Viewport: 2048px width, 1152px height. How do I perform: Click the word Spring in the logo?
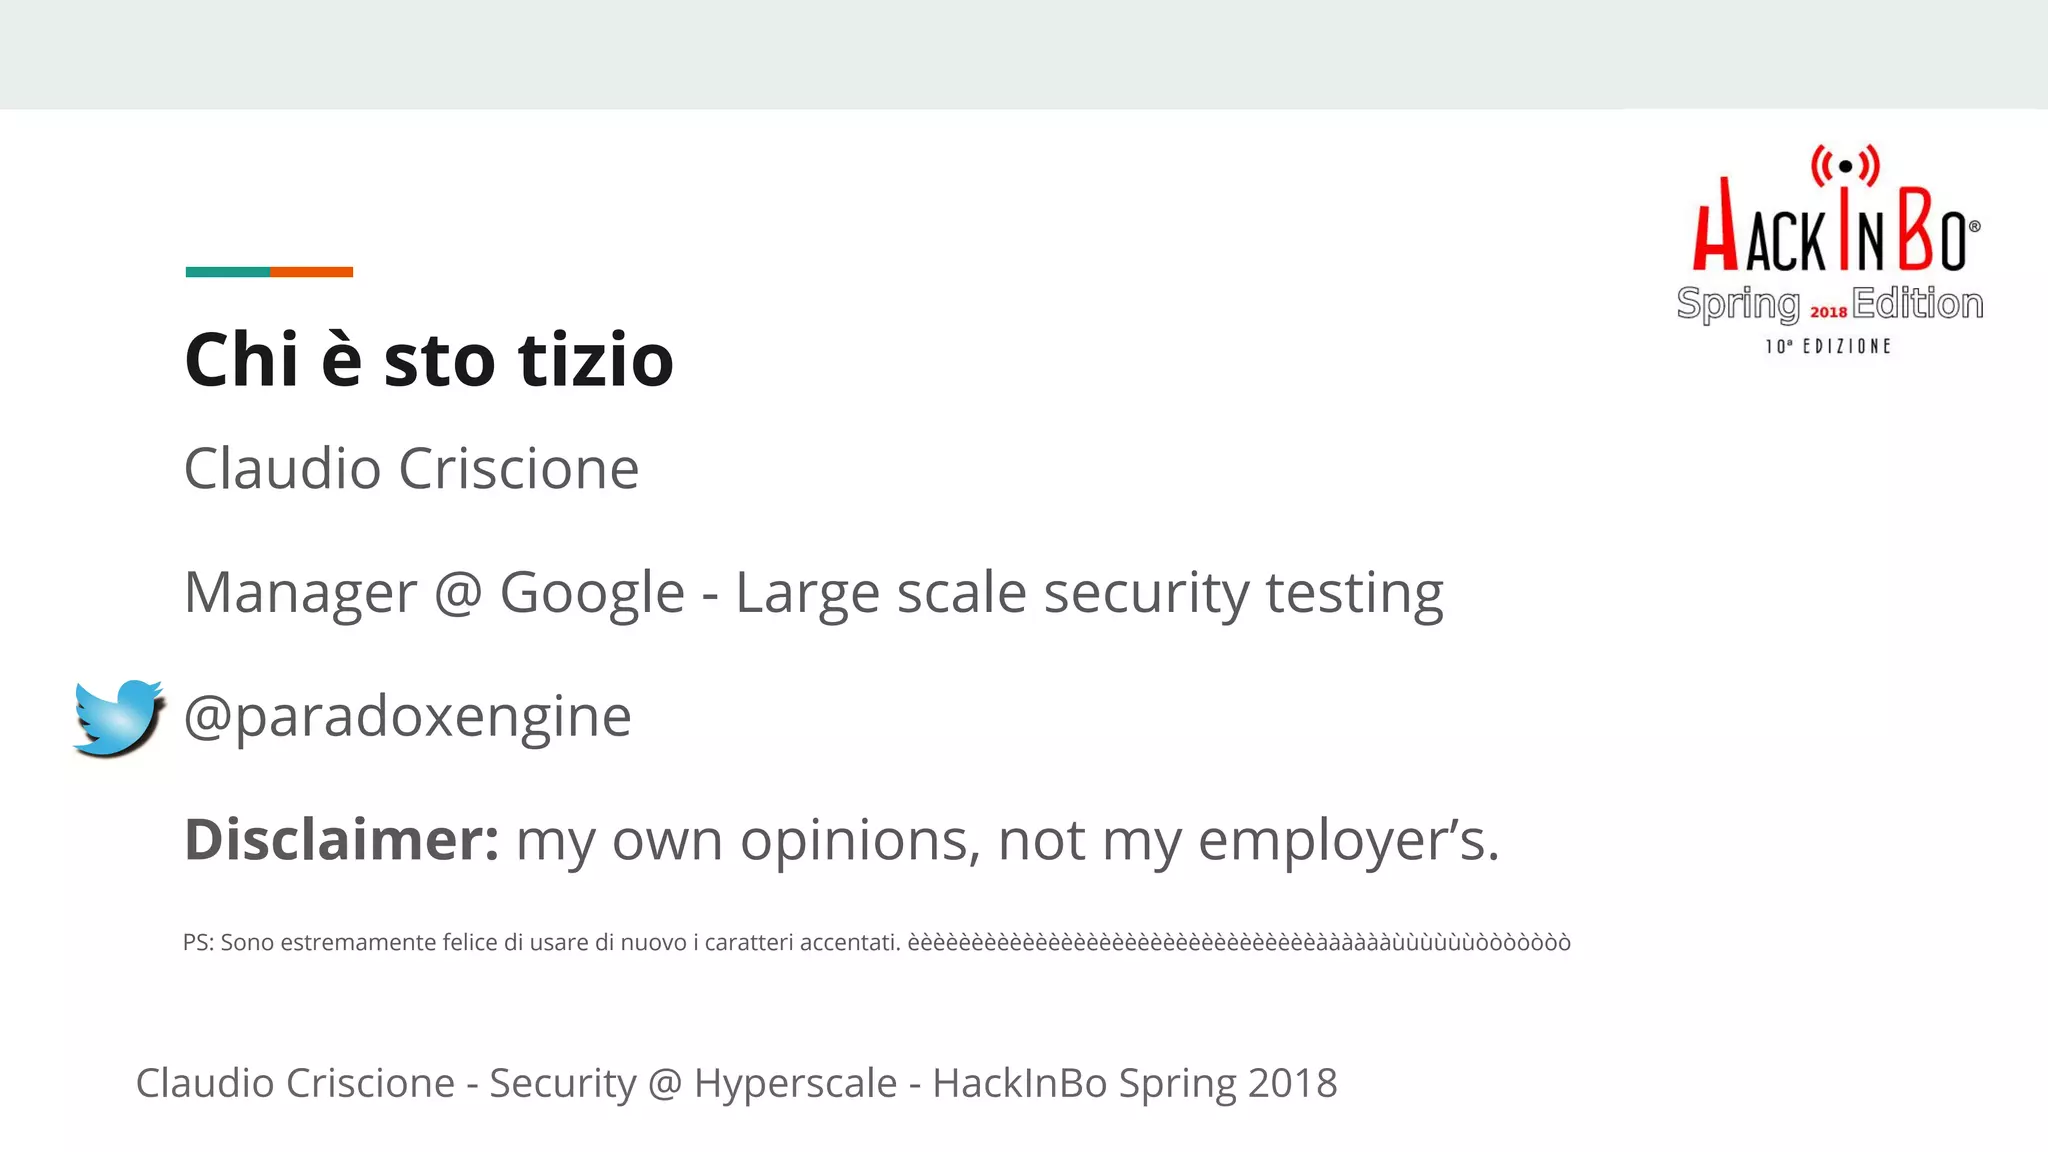(x=1738, y=304)
